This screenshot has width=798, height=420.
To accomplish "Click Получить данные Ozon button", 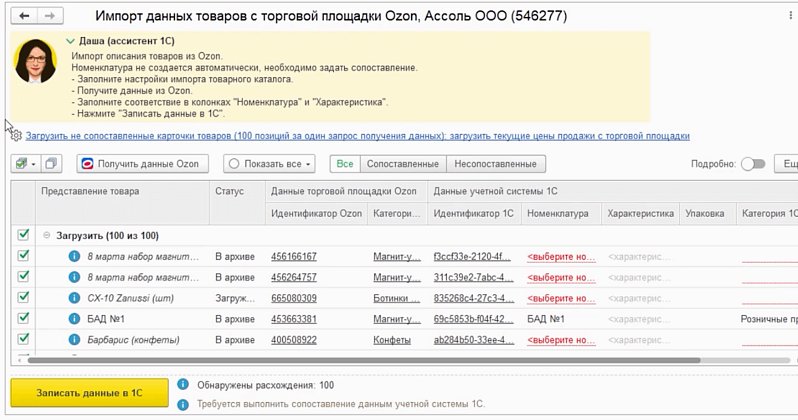I will tap(142, 164).
